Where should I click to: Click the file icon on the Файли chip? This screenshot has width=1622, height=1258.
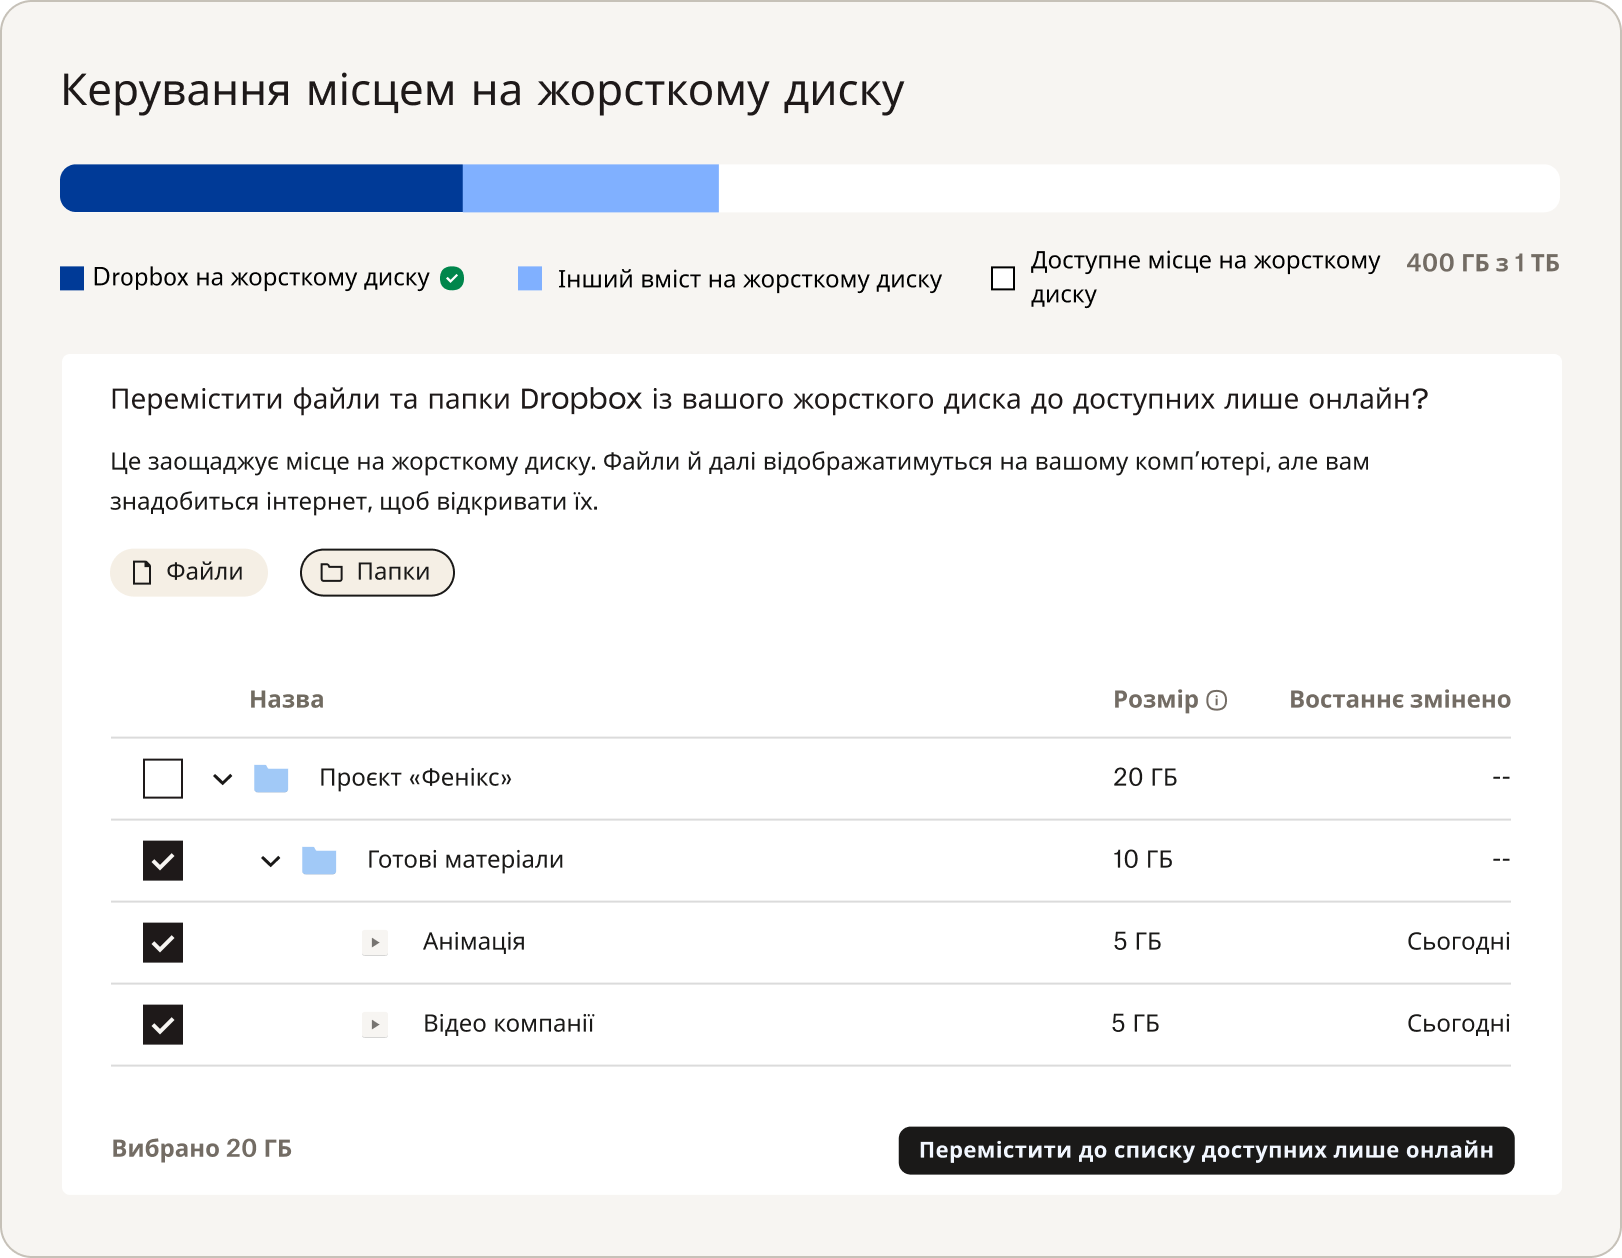point(142,572)
